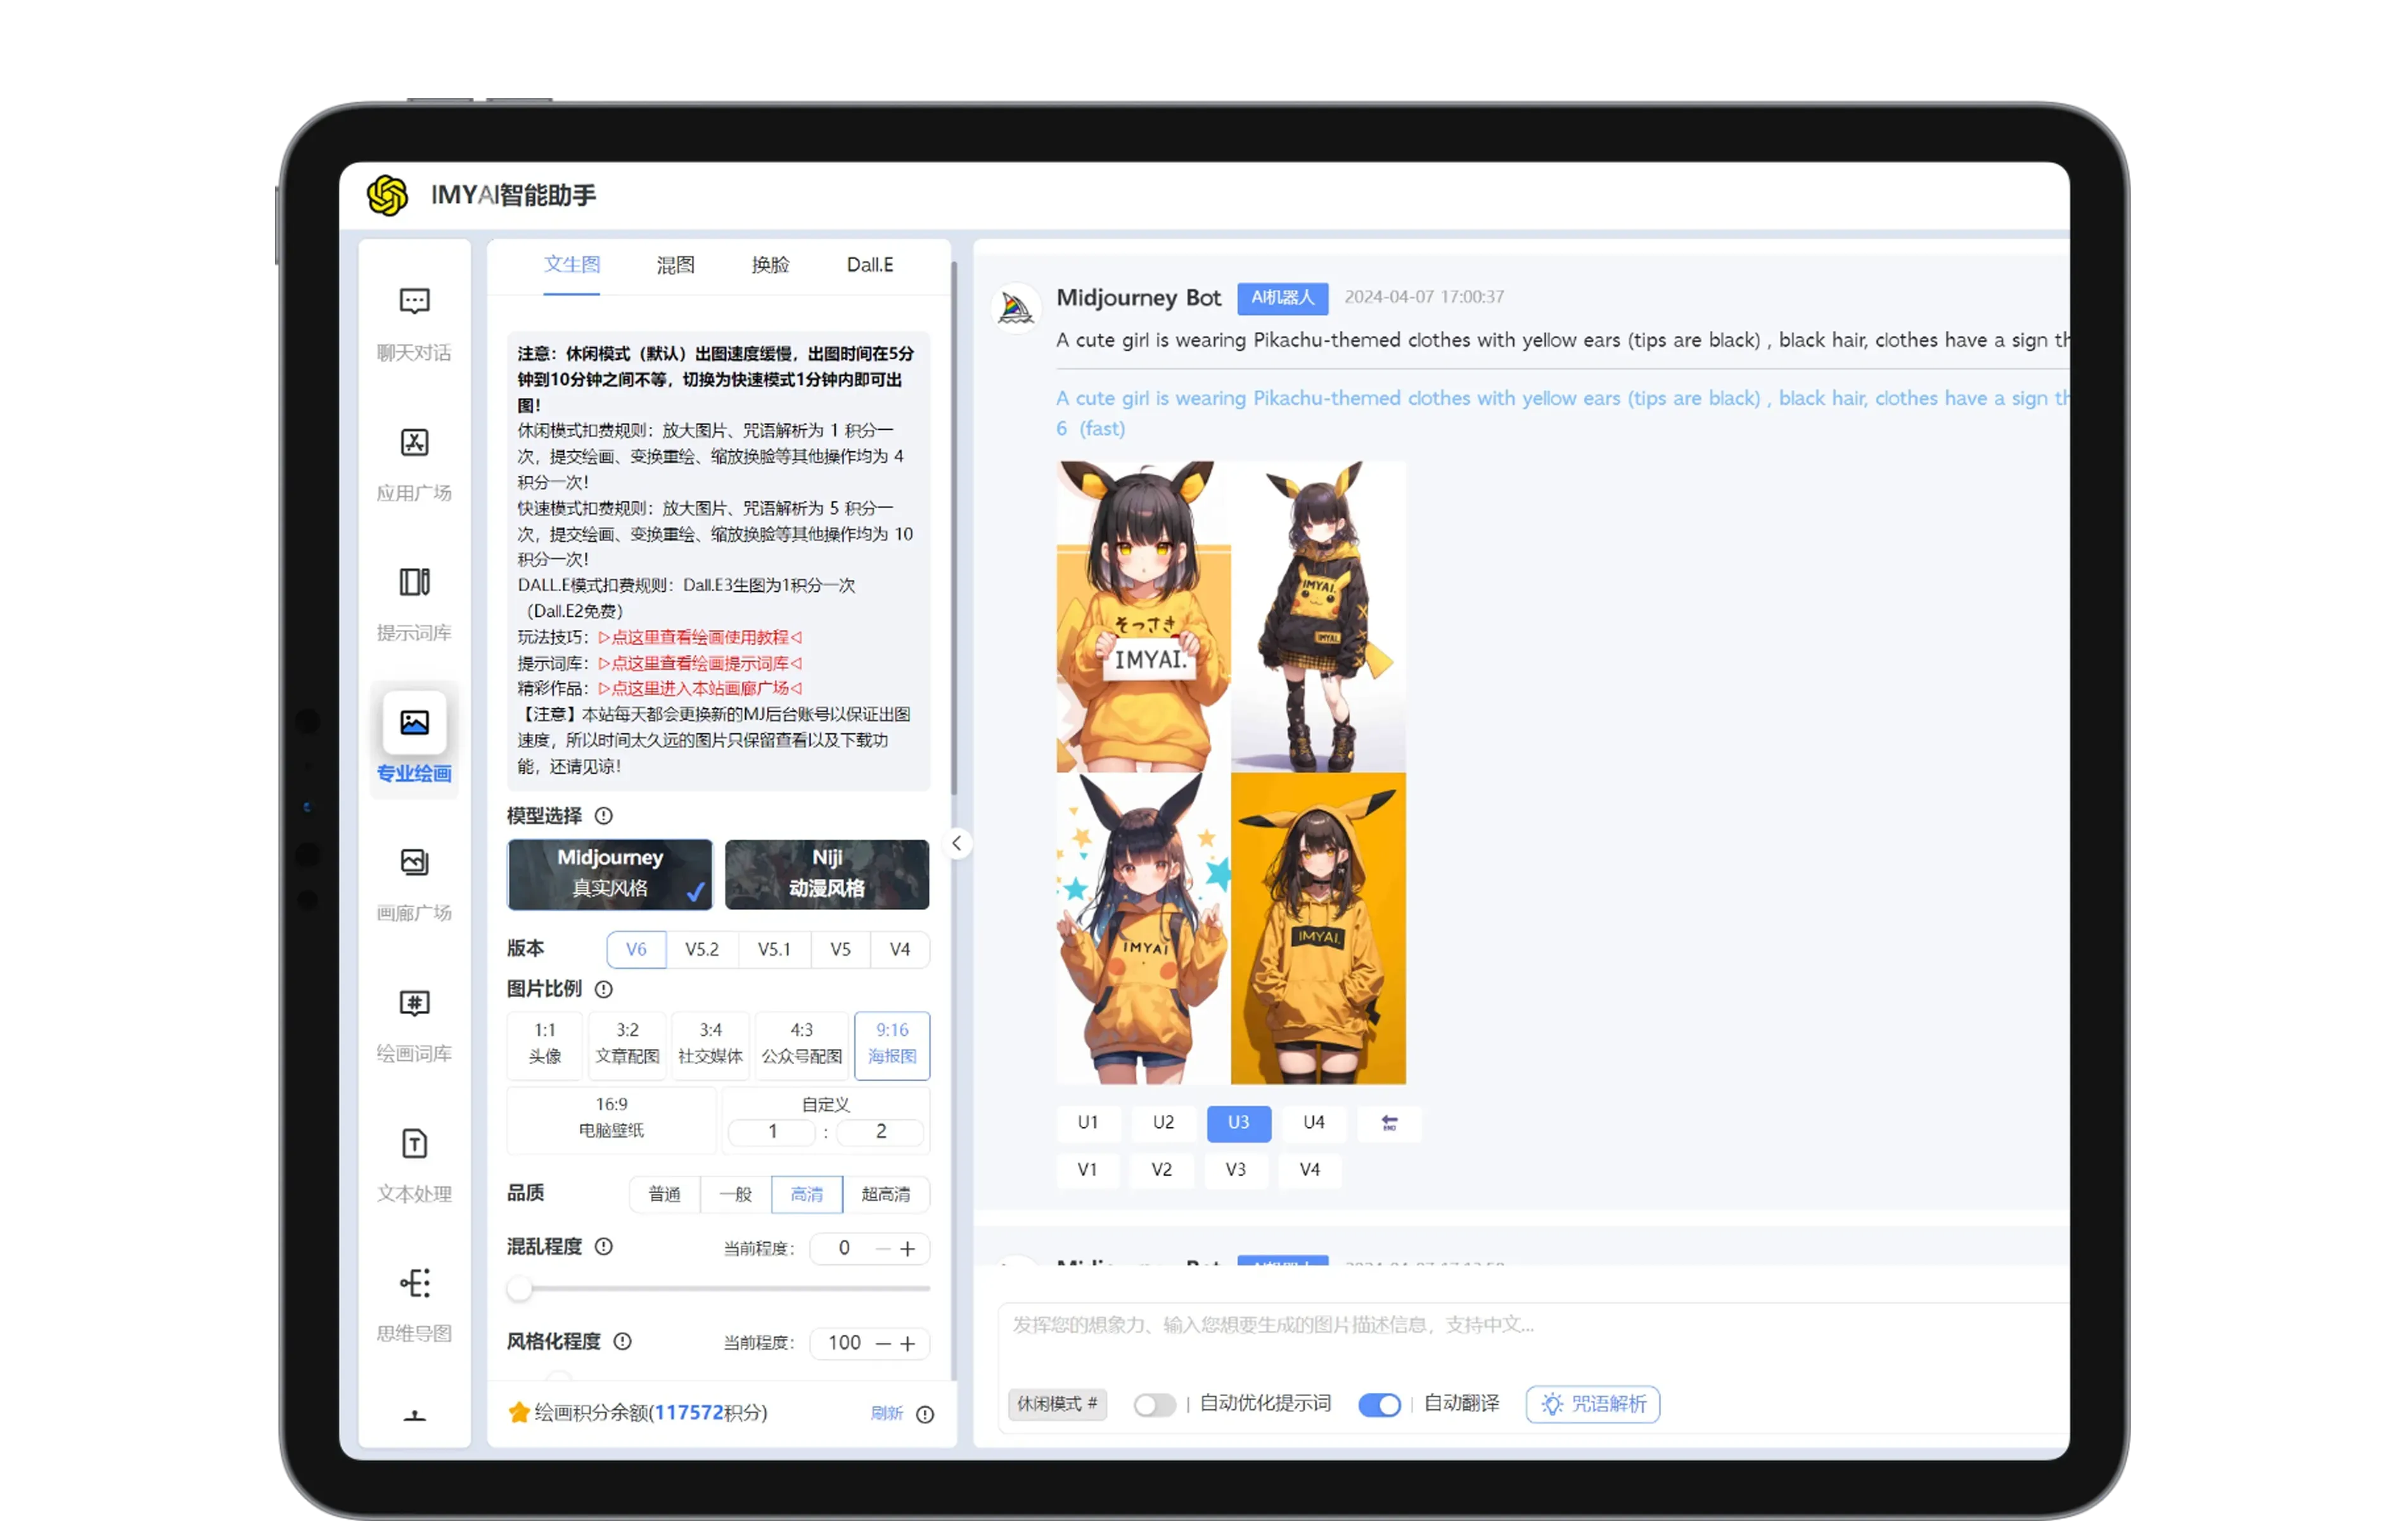Click info icon beside 模型选择
The height and width of the screenshot is (1521, 2408).
604,816
